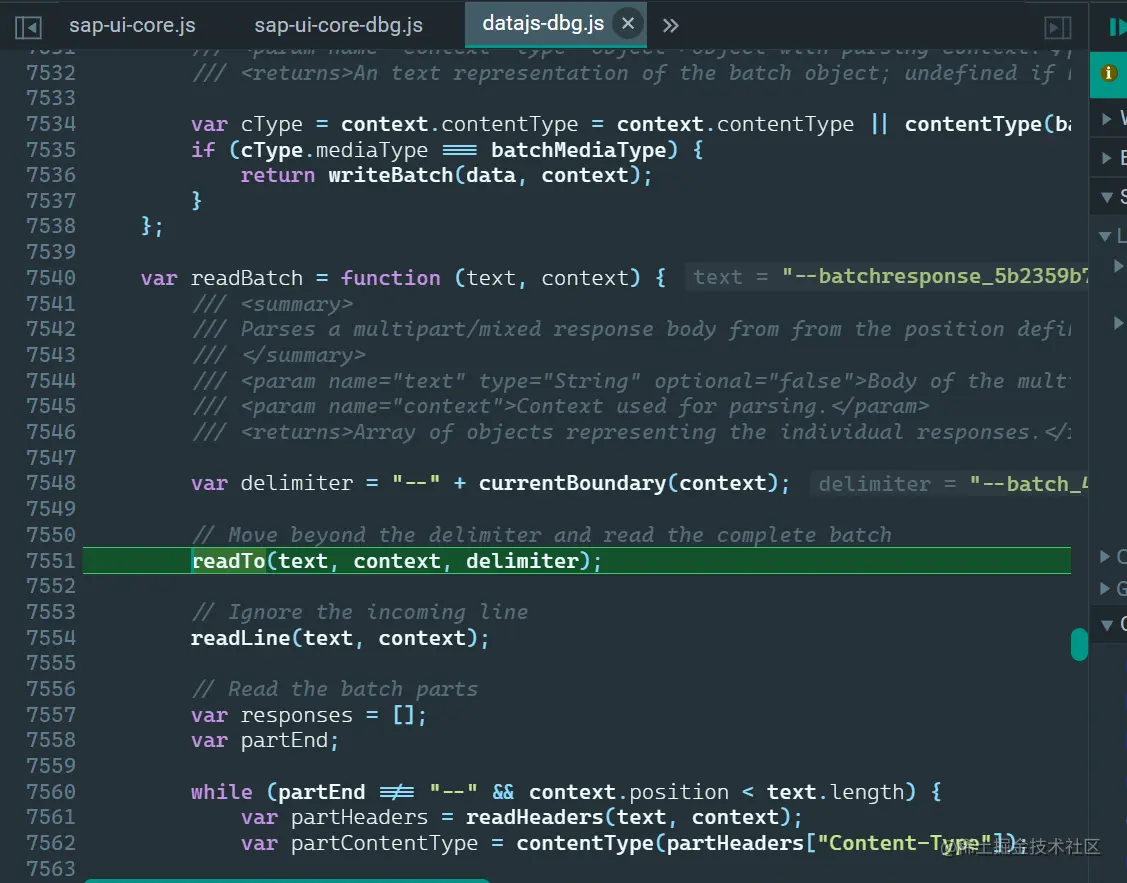
Task: Click writeBatch call on line 7536
Action: click(x=390, y=175)
